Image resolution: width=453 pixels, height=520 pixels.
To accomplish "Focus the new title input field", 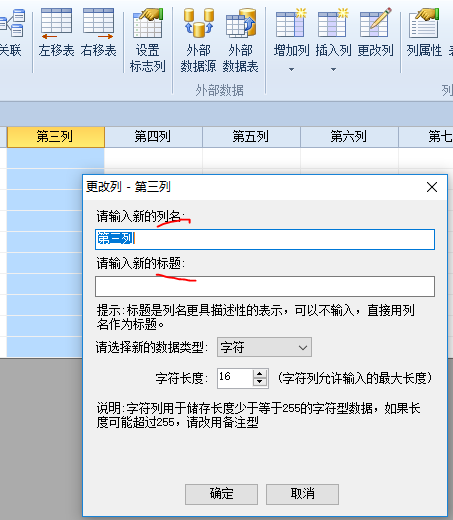I will point(265,286).
